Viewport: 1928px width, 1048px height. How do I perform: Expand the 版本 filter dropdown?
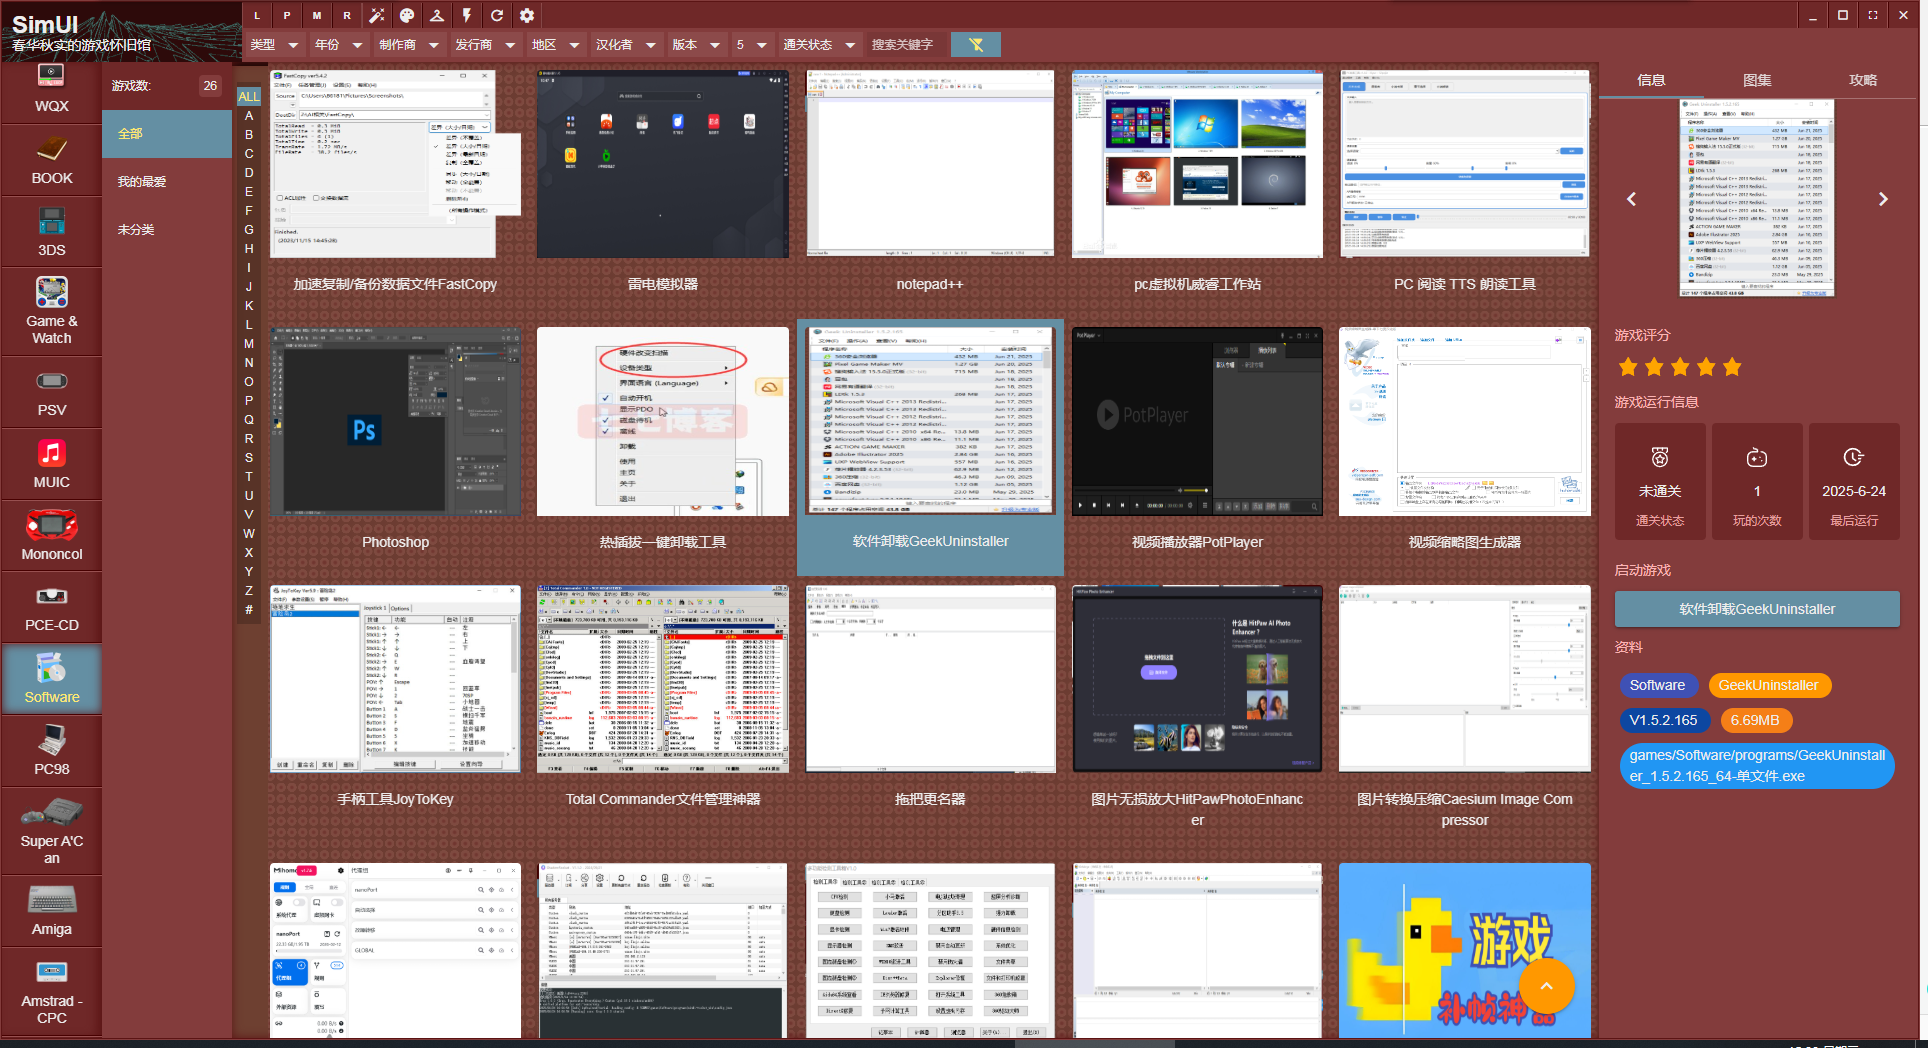click(696, 44)
